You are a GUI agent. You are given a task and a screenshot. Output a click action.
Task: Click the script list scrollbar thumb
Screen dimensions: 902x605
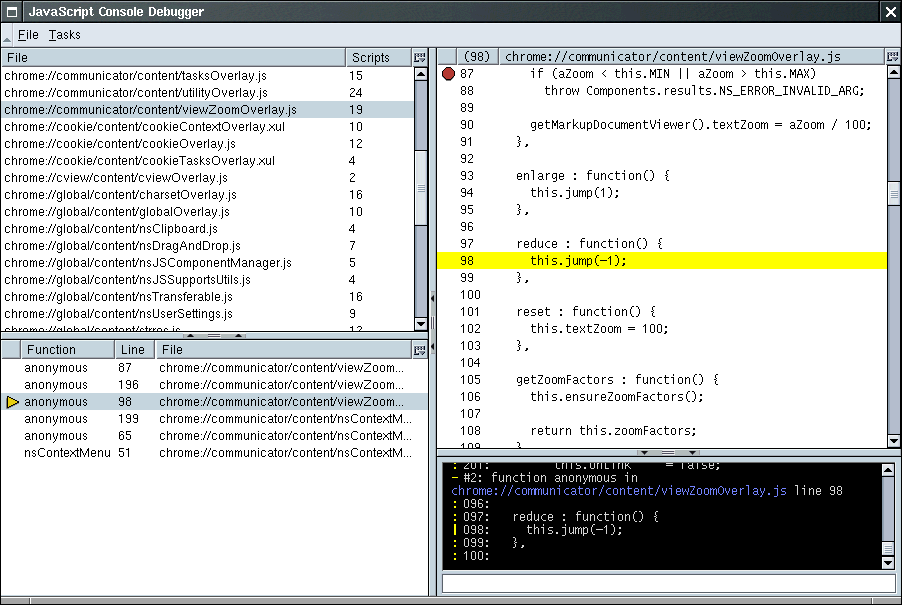[x=421, y=187]
